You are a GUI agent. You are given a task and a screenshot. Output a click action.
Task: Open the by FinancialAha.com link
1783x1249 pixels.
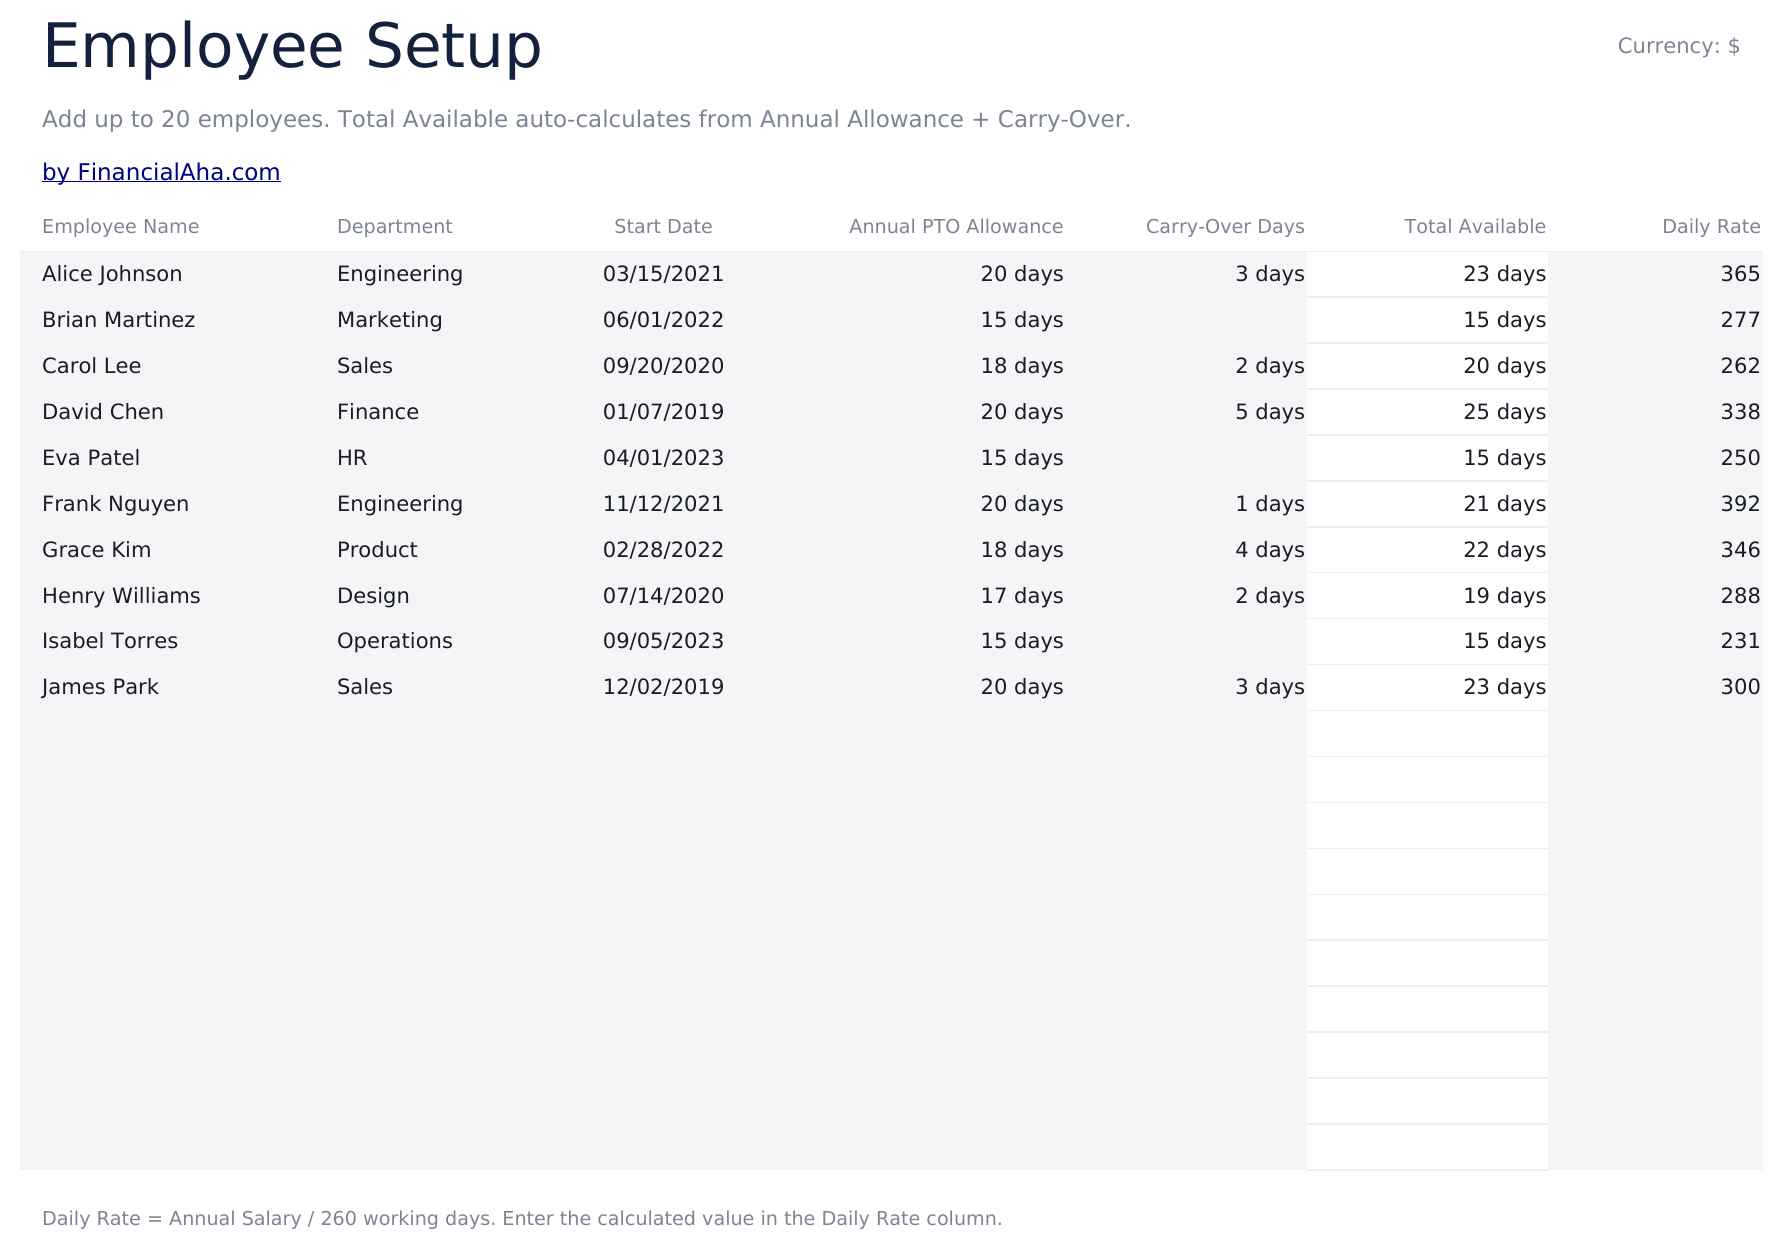[161, 172]
